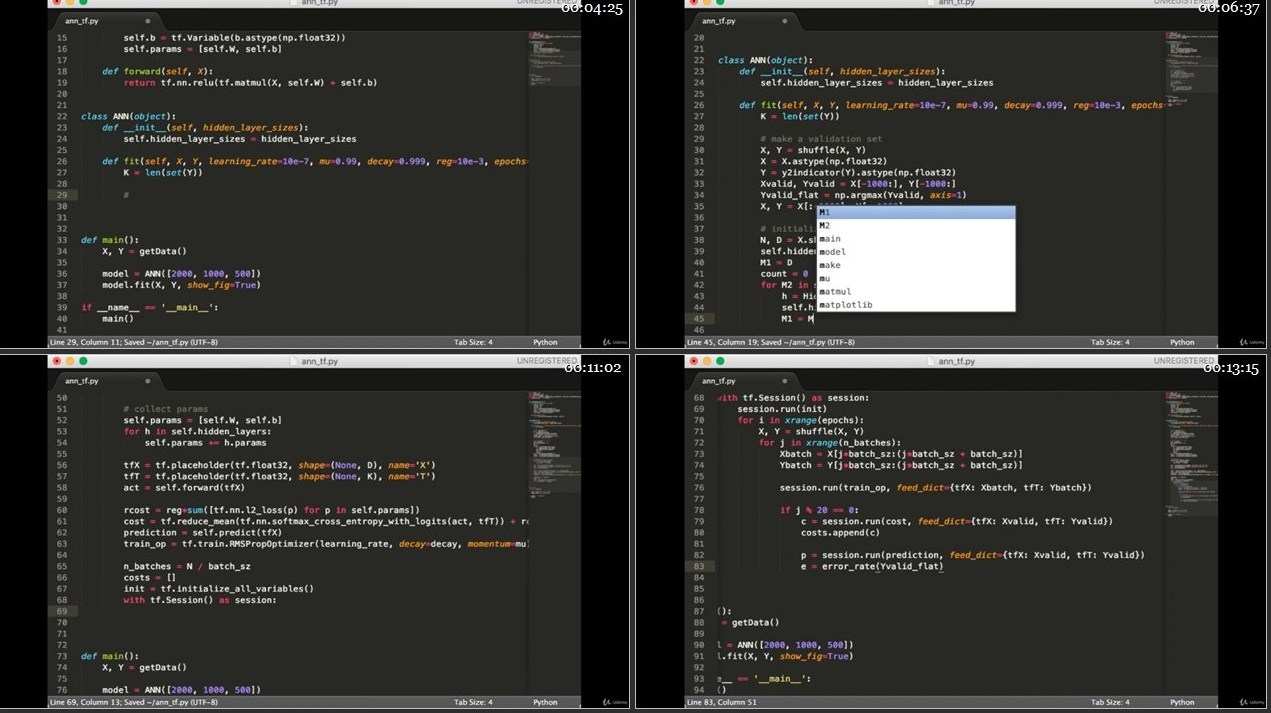This screenshot has width=1271, height=713.
Task: Click status text 'Line 83, Column 51'
Action: click(723, 702)
